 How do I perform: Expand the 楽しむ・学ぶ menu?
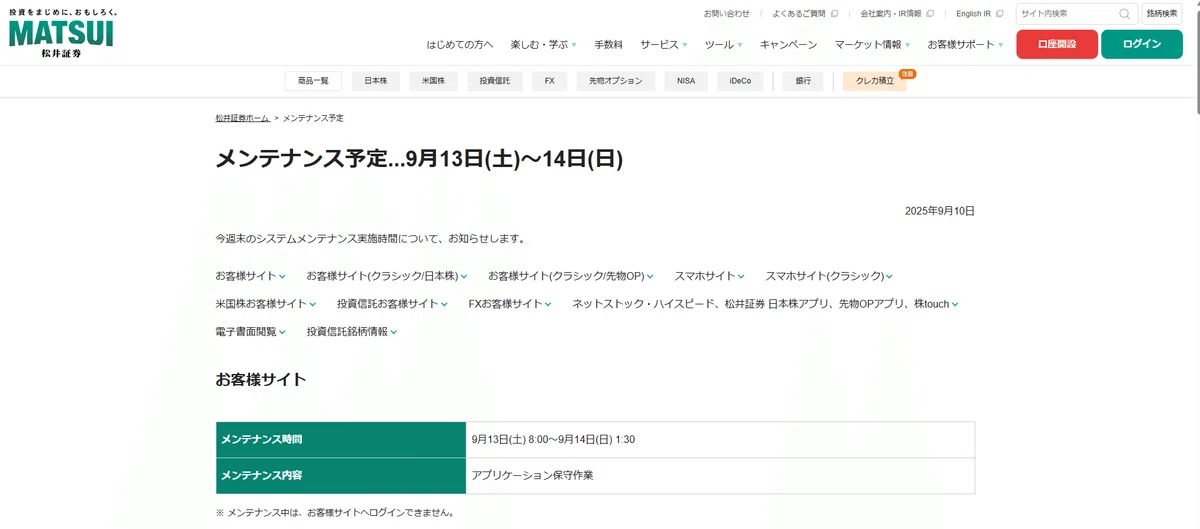coord(543,45)
